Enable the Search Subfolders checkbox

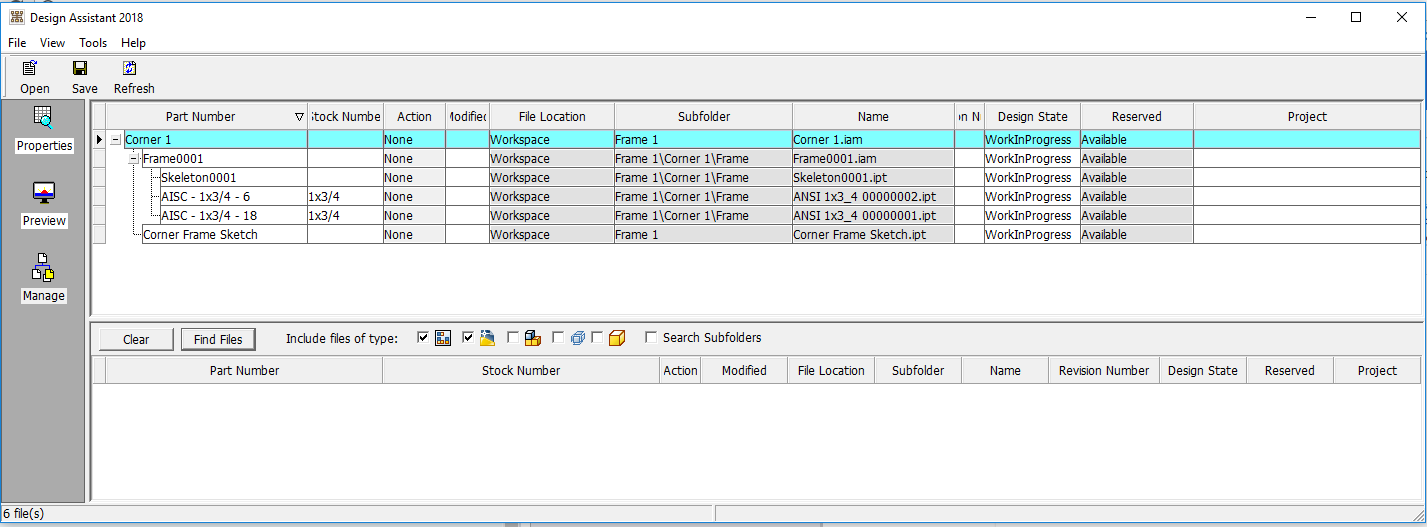pos(652,338)
